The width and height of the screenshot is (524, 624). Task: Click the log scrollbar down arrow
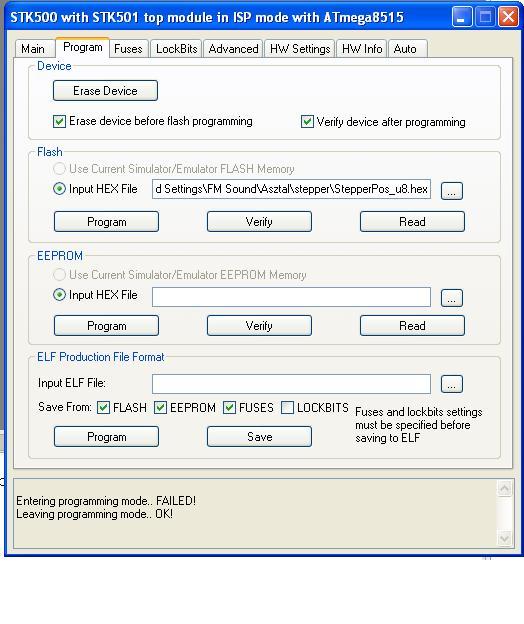[505, 538]
